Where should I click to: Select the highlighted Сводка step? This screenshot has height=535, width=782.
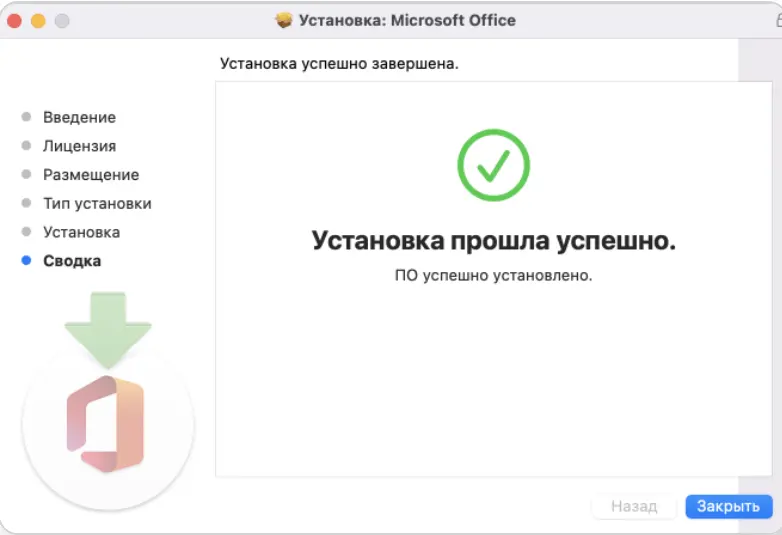click(x=72, y=261)
